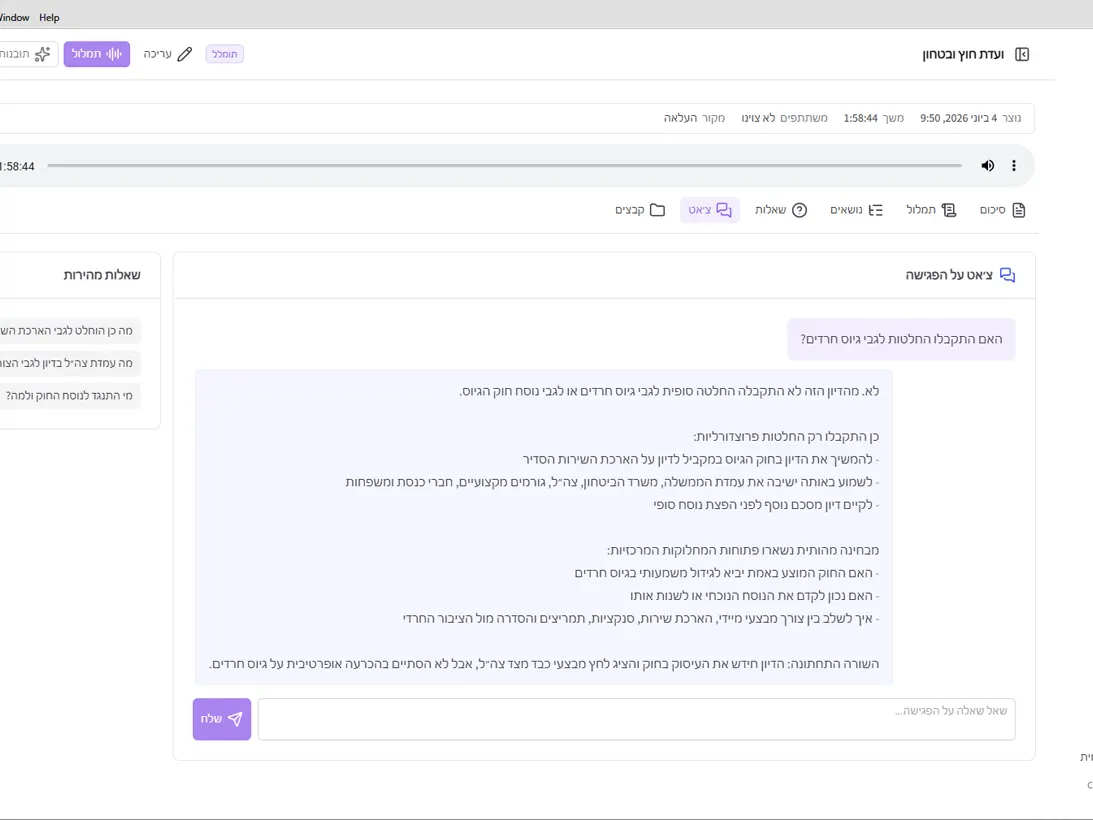Open the נושאים topics tab
Screen dimensions: 1093x820
pyautogui.click(x=857, y=210)
